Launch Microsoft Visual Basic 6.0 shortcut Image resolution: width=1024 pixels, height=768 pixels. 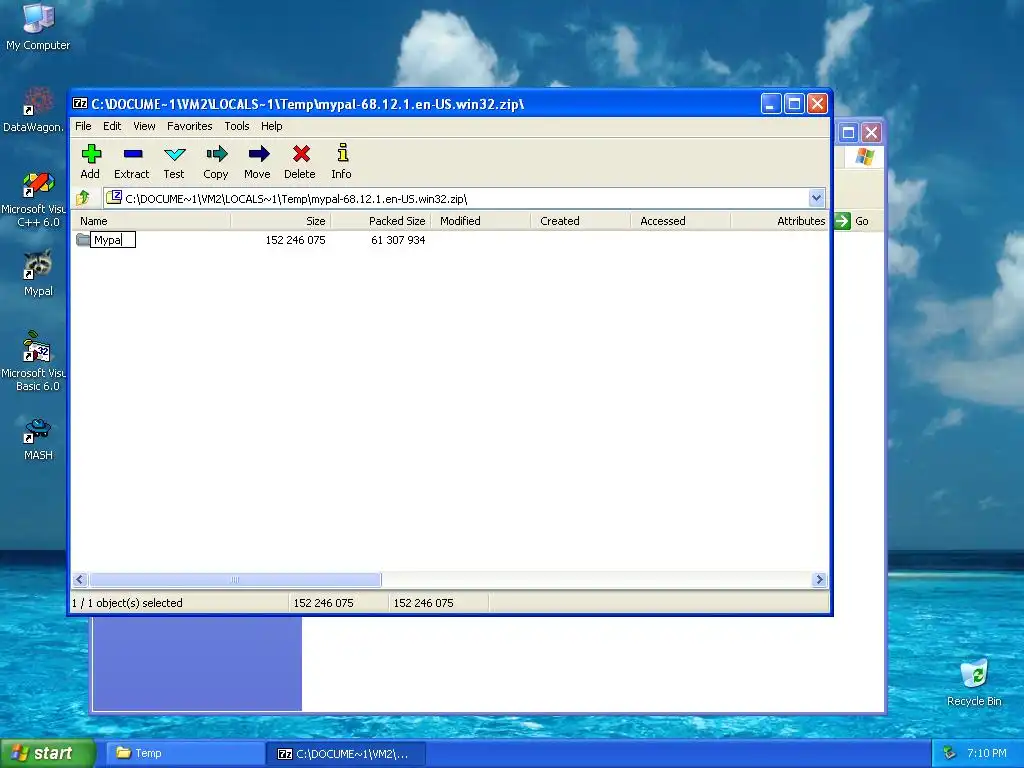pyautogui.click(x=33, y=361)
